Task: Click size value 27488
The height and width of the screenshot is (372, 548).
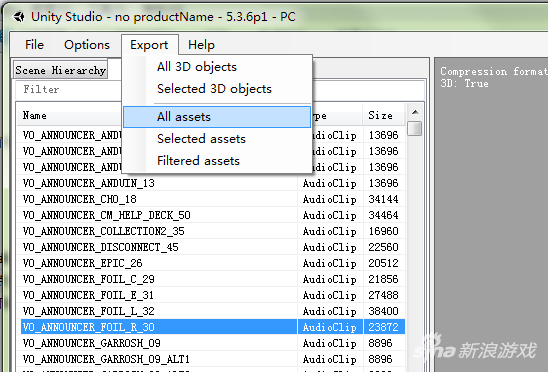Action: [383, 295]
